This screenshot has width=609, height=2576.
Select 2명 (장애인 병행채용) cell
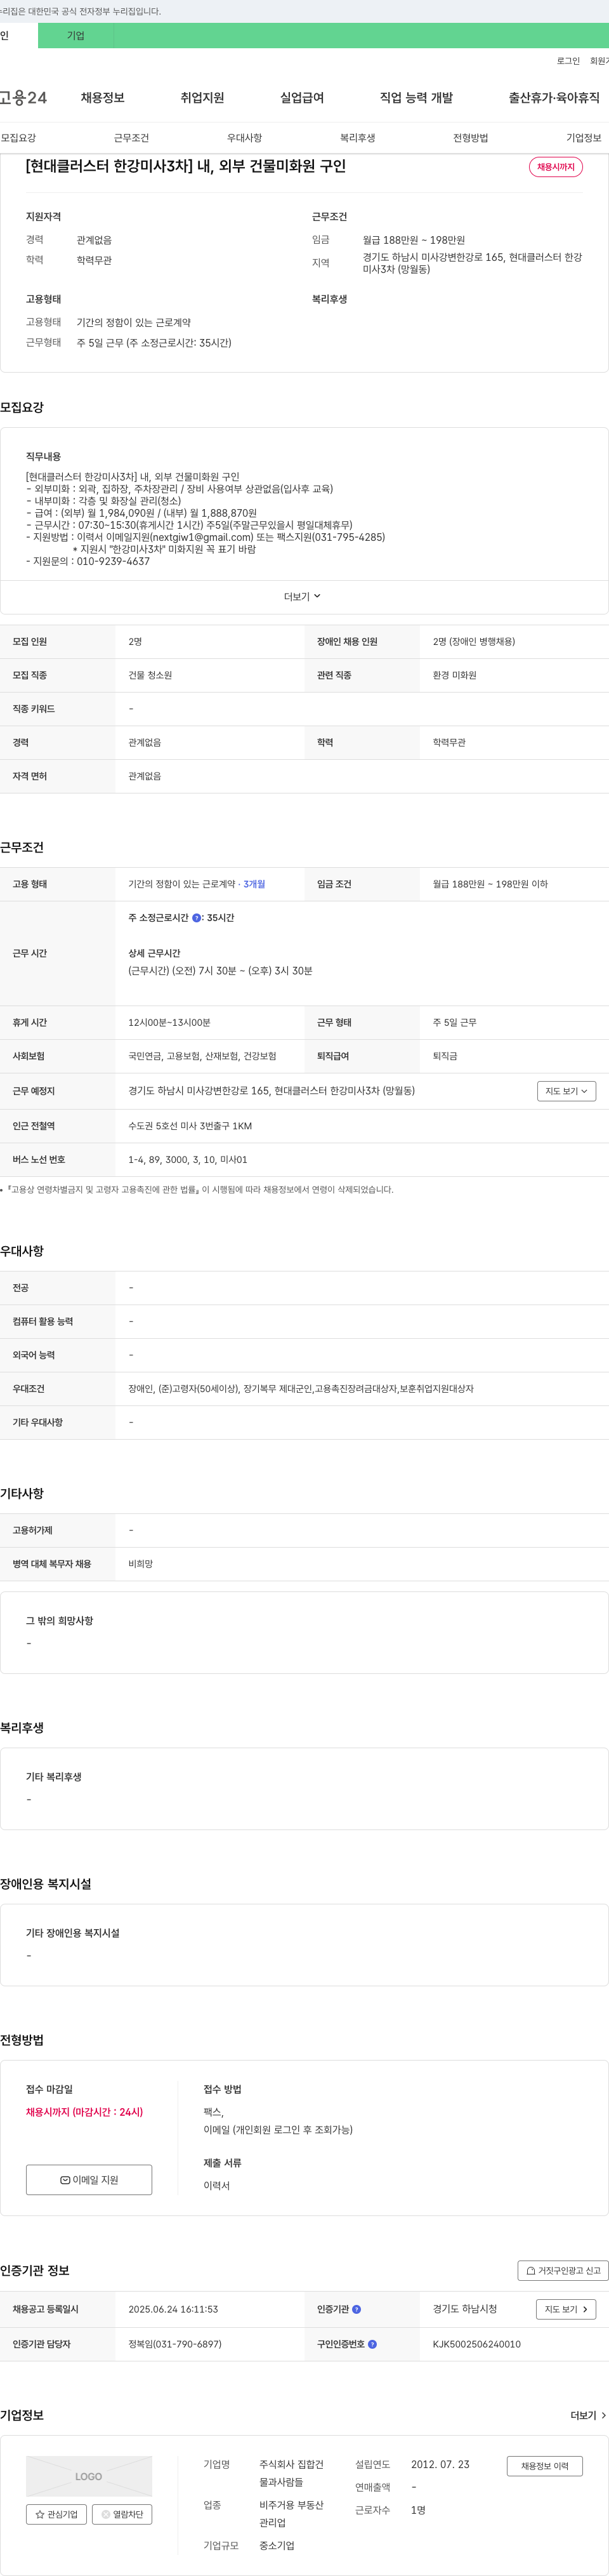point(474,642)
